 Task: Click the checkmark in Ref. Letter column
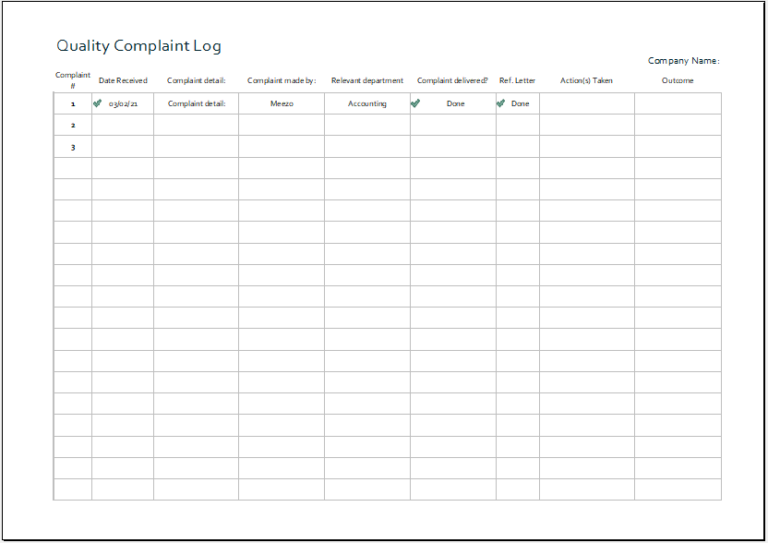501,103
